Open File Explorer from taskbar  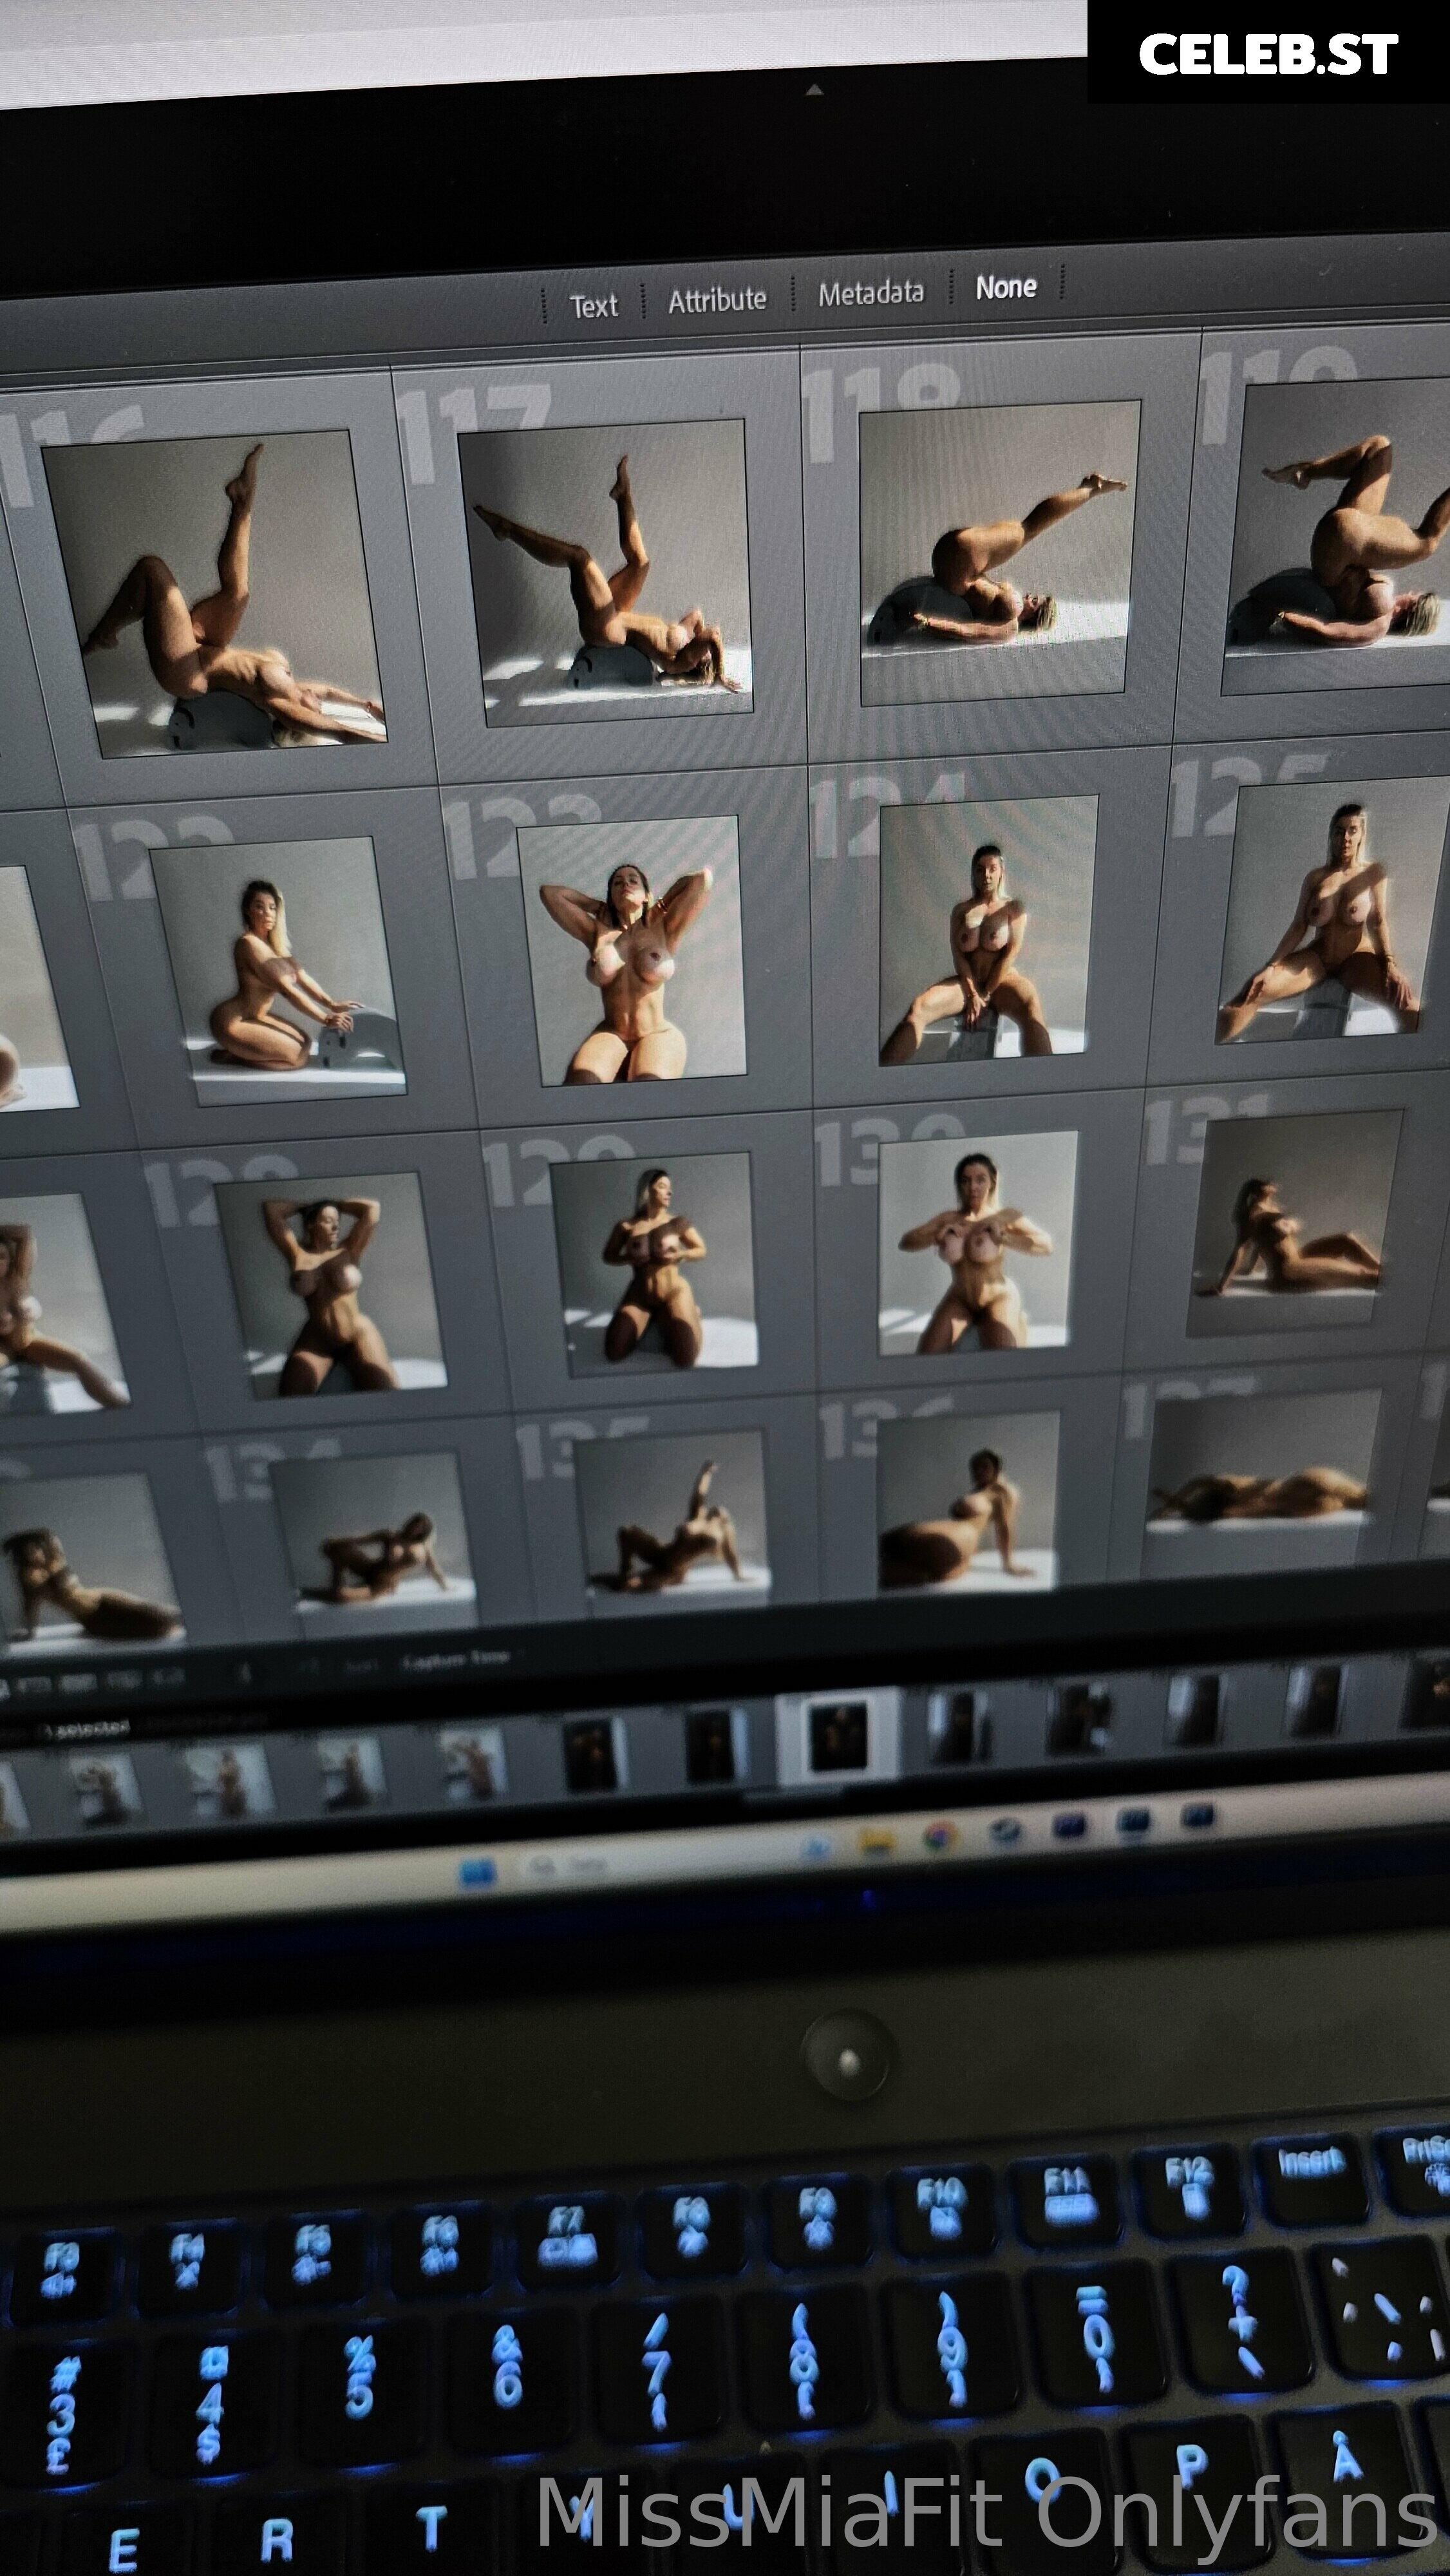pyautogui.click(x=877, y=1839)
